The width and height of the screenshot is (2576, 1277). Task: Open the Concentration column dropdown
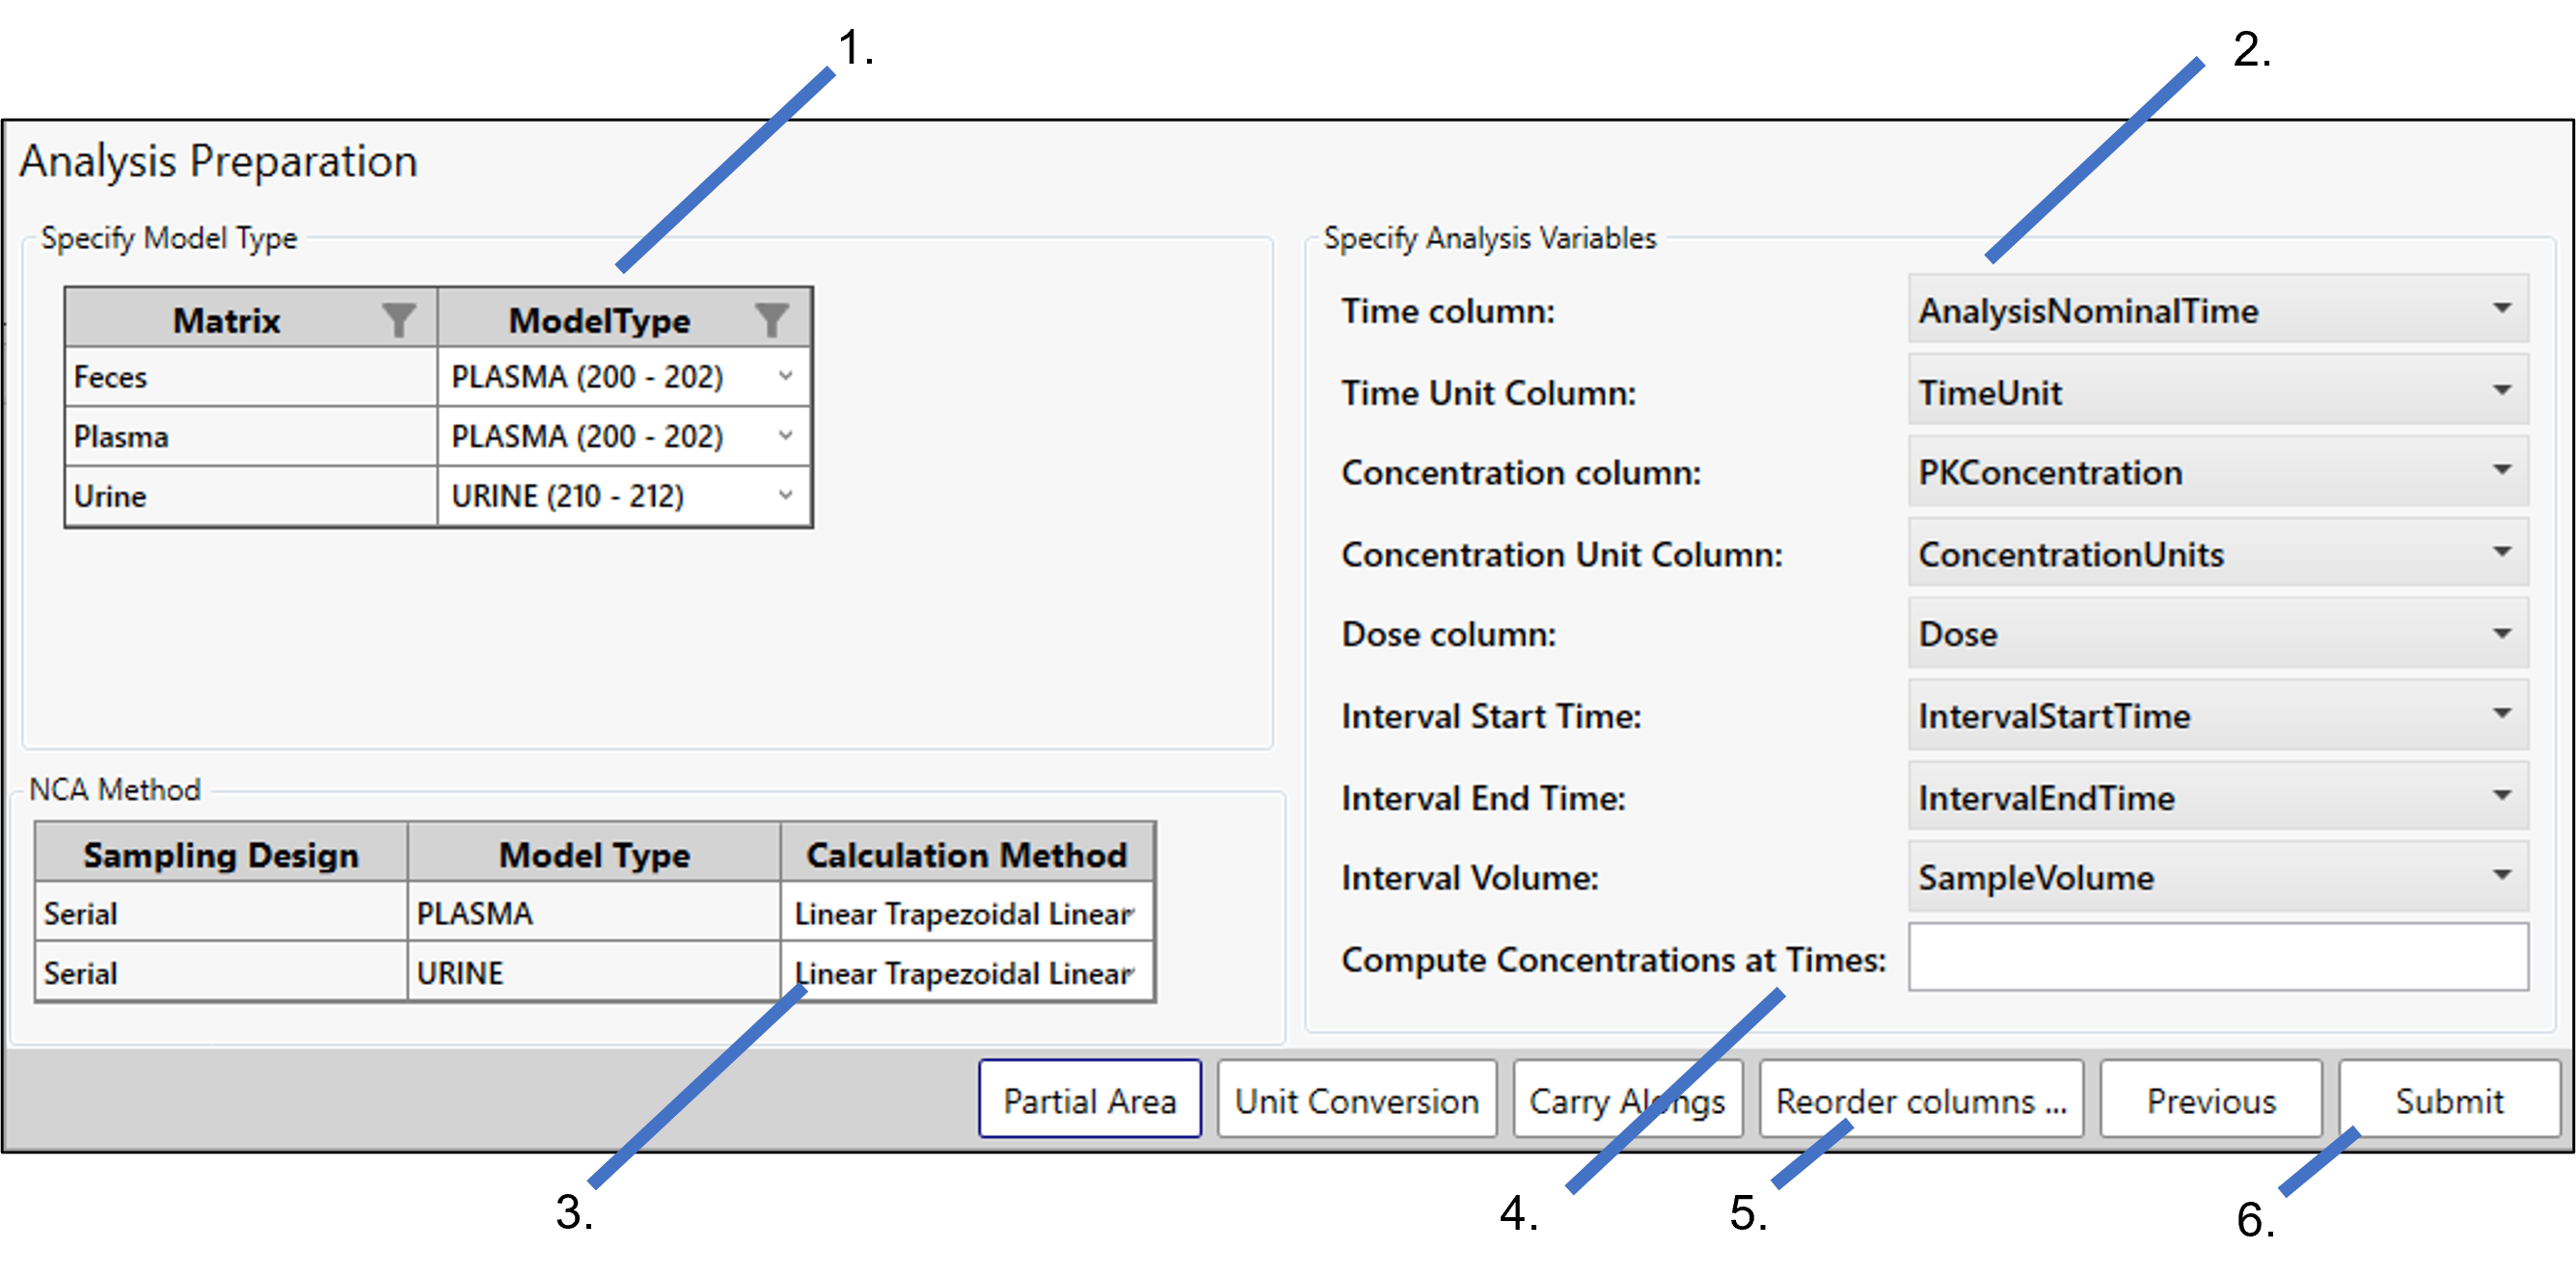coord(2502,471)
